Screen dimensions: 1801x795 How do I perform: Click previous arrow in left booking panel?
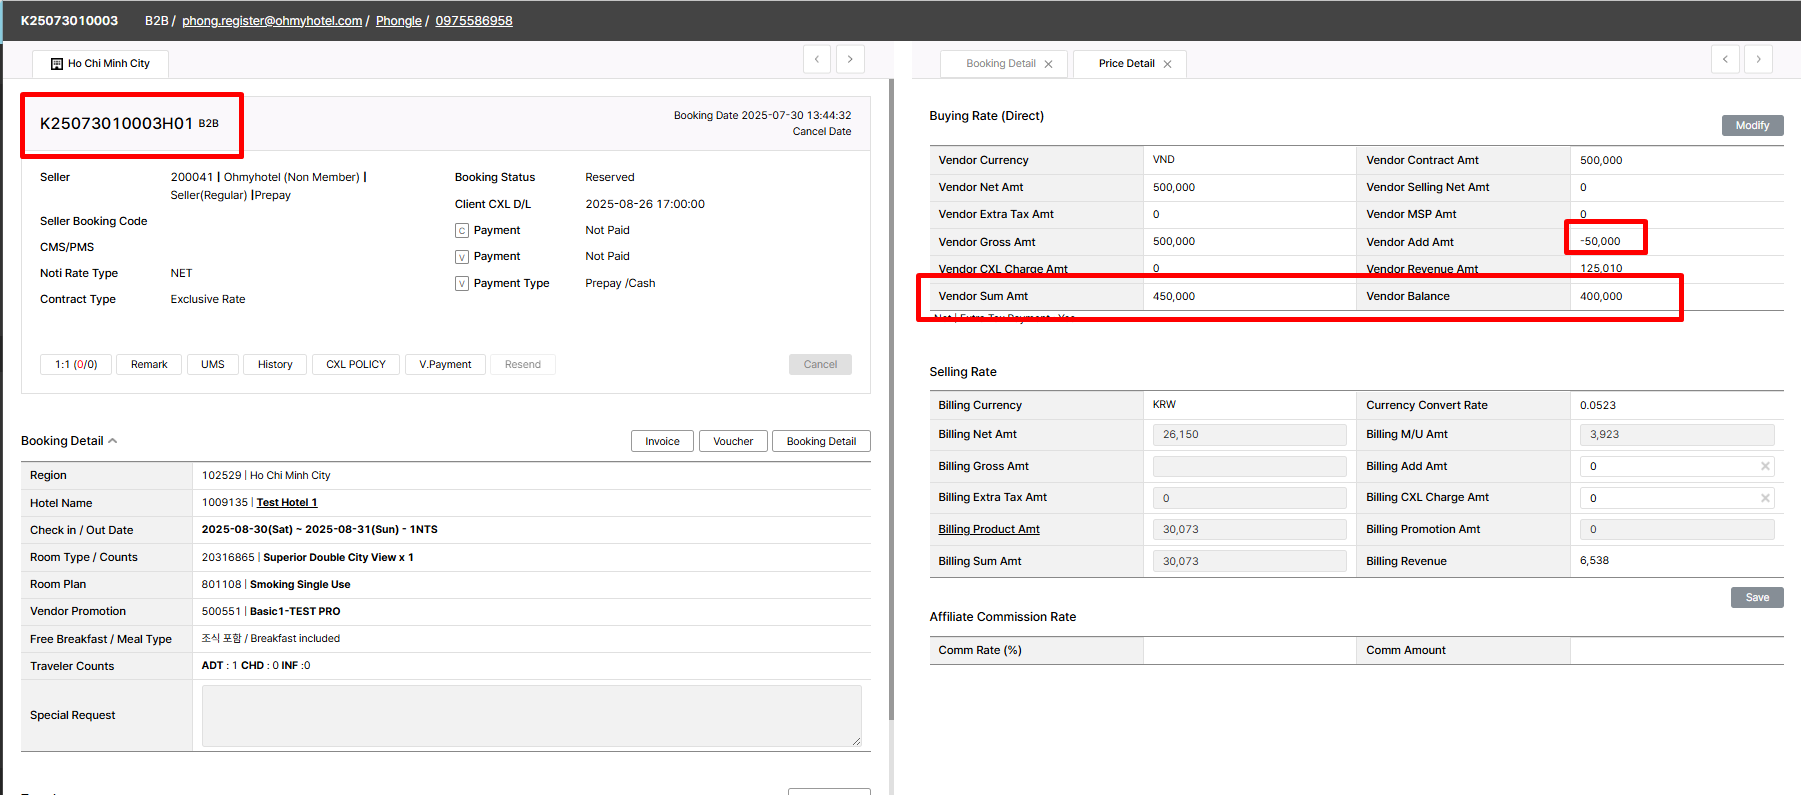coord(817,59)
